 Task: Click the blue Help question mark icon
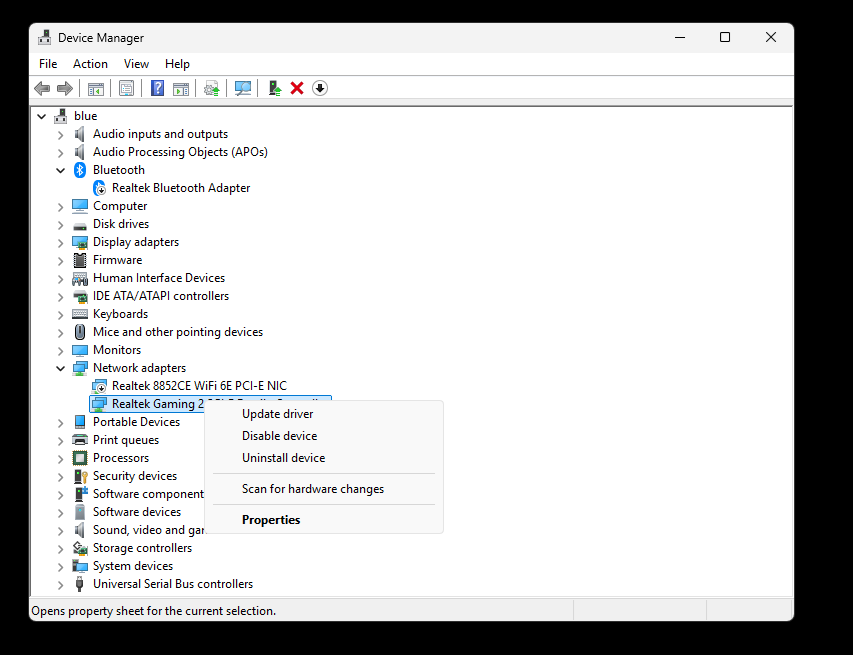coord(157,88)
